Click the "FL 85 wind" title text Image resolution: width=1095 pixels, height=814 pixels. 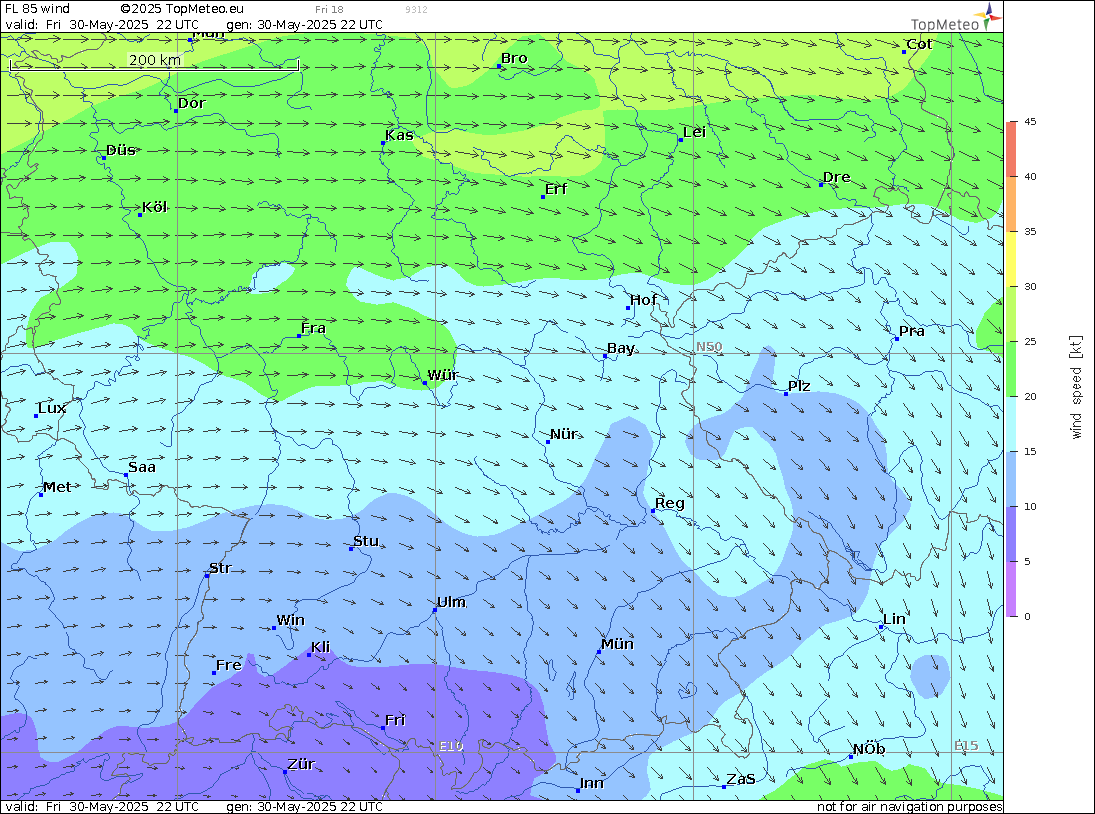tap(38, 8)
